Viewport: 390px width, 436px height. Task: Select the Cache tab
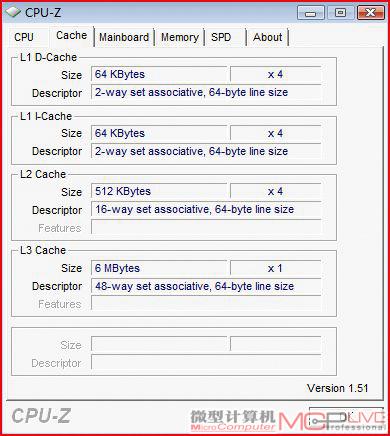(x=71, y=35)
